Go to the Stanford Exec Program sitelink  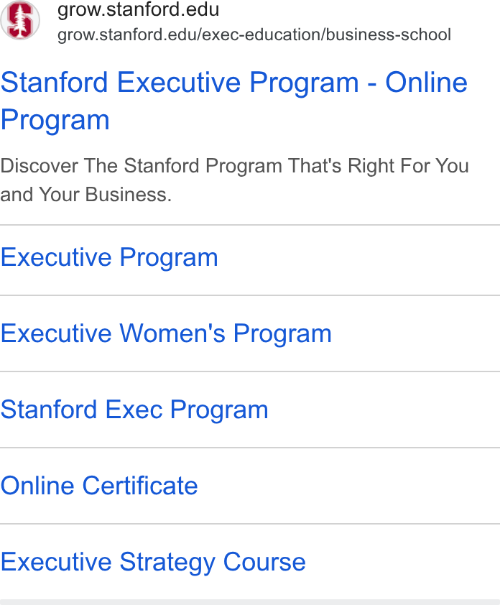[134, 409]
